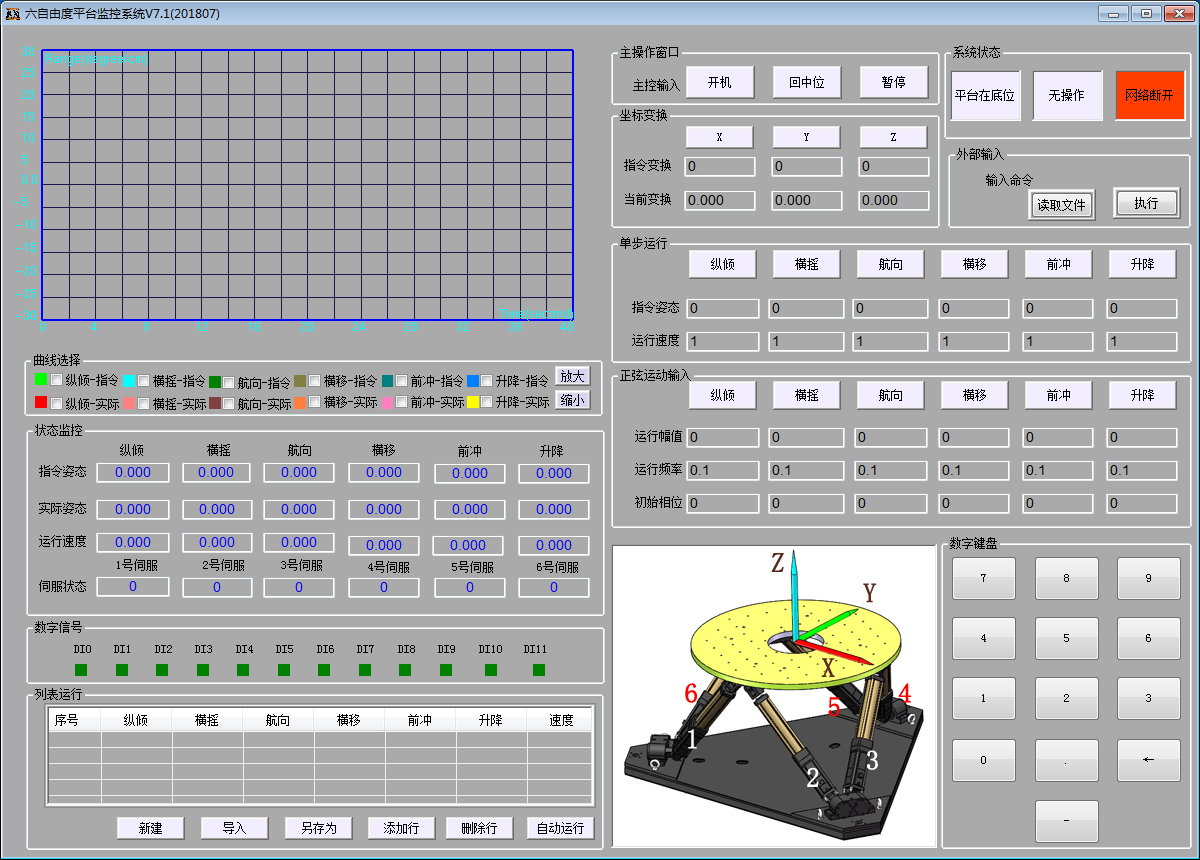Click the DI0 green signal indicator
Image resolution: width=1200 pixels, height=860 pixels.
pyautogui.click(x=81, y=669)
